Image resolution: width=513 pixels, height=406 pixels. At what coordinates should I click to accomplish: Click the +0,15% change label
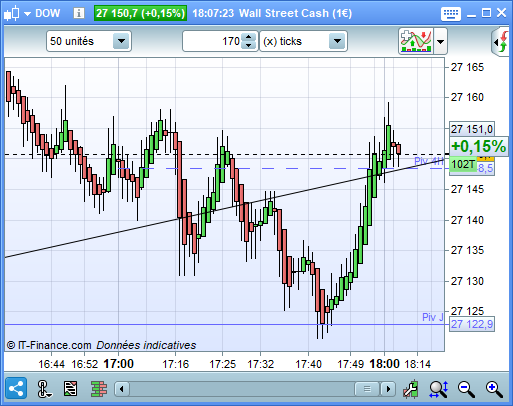(x=478, y=146)
